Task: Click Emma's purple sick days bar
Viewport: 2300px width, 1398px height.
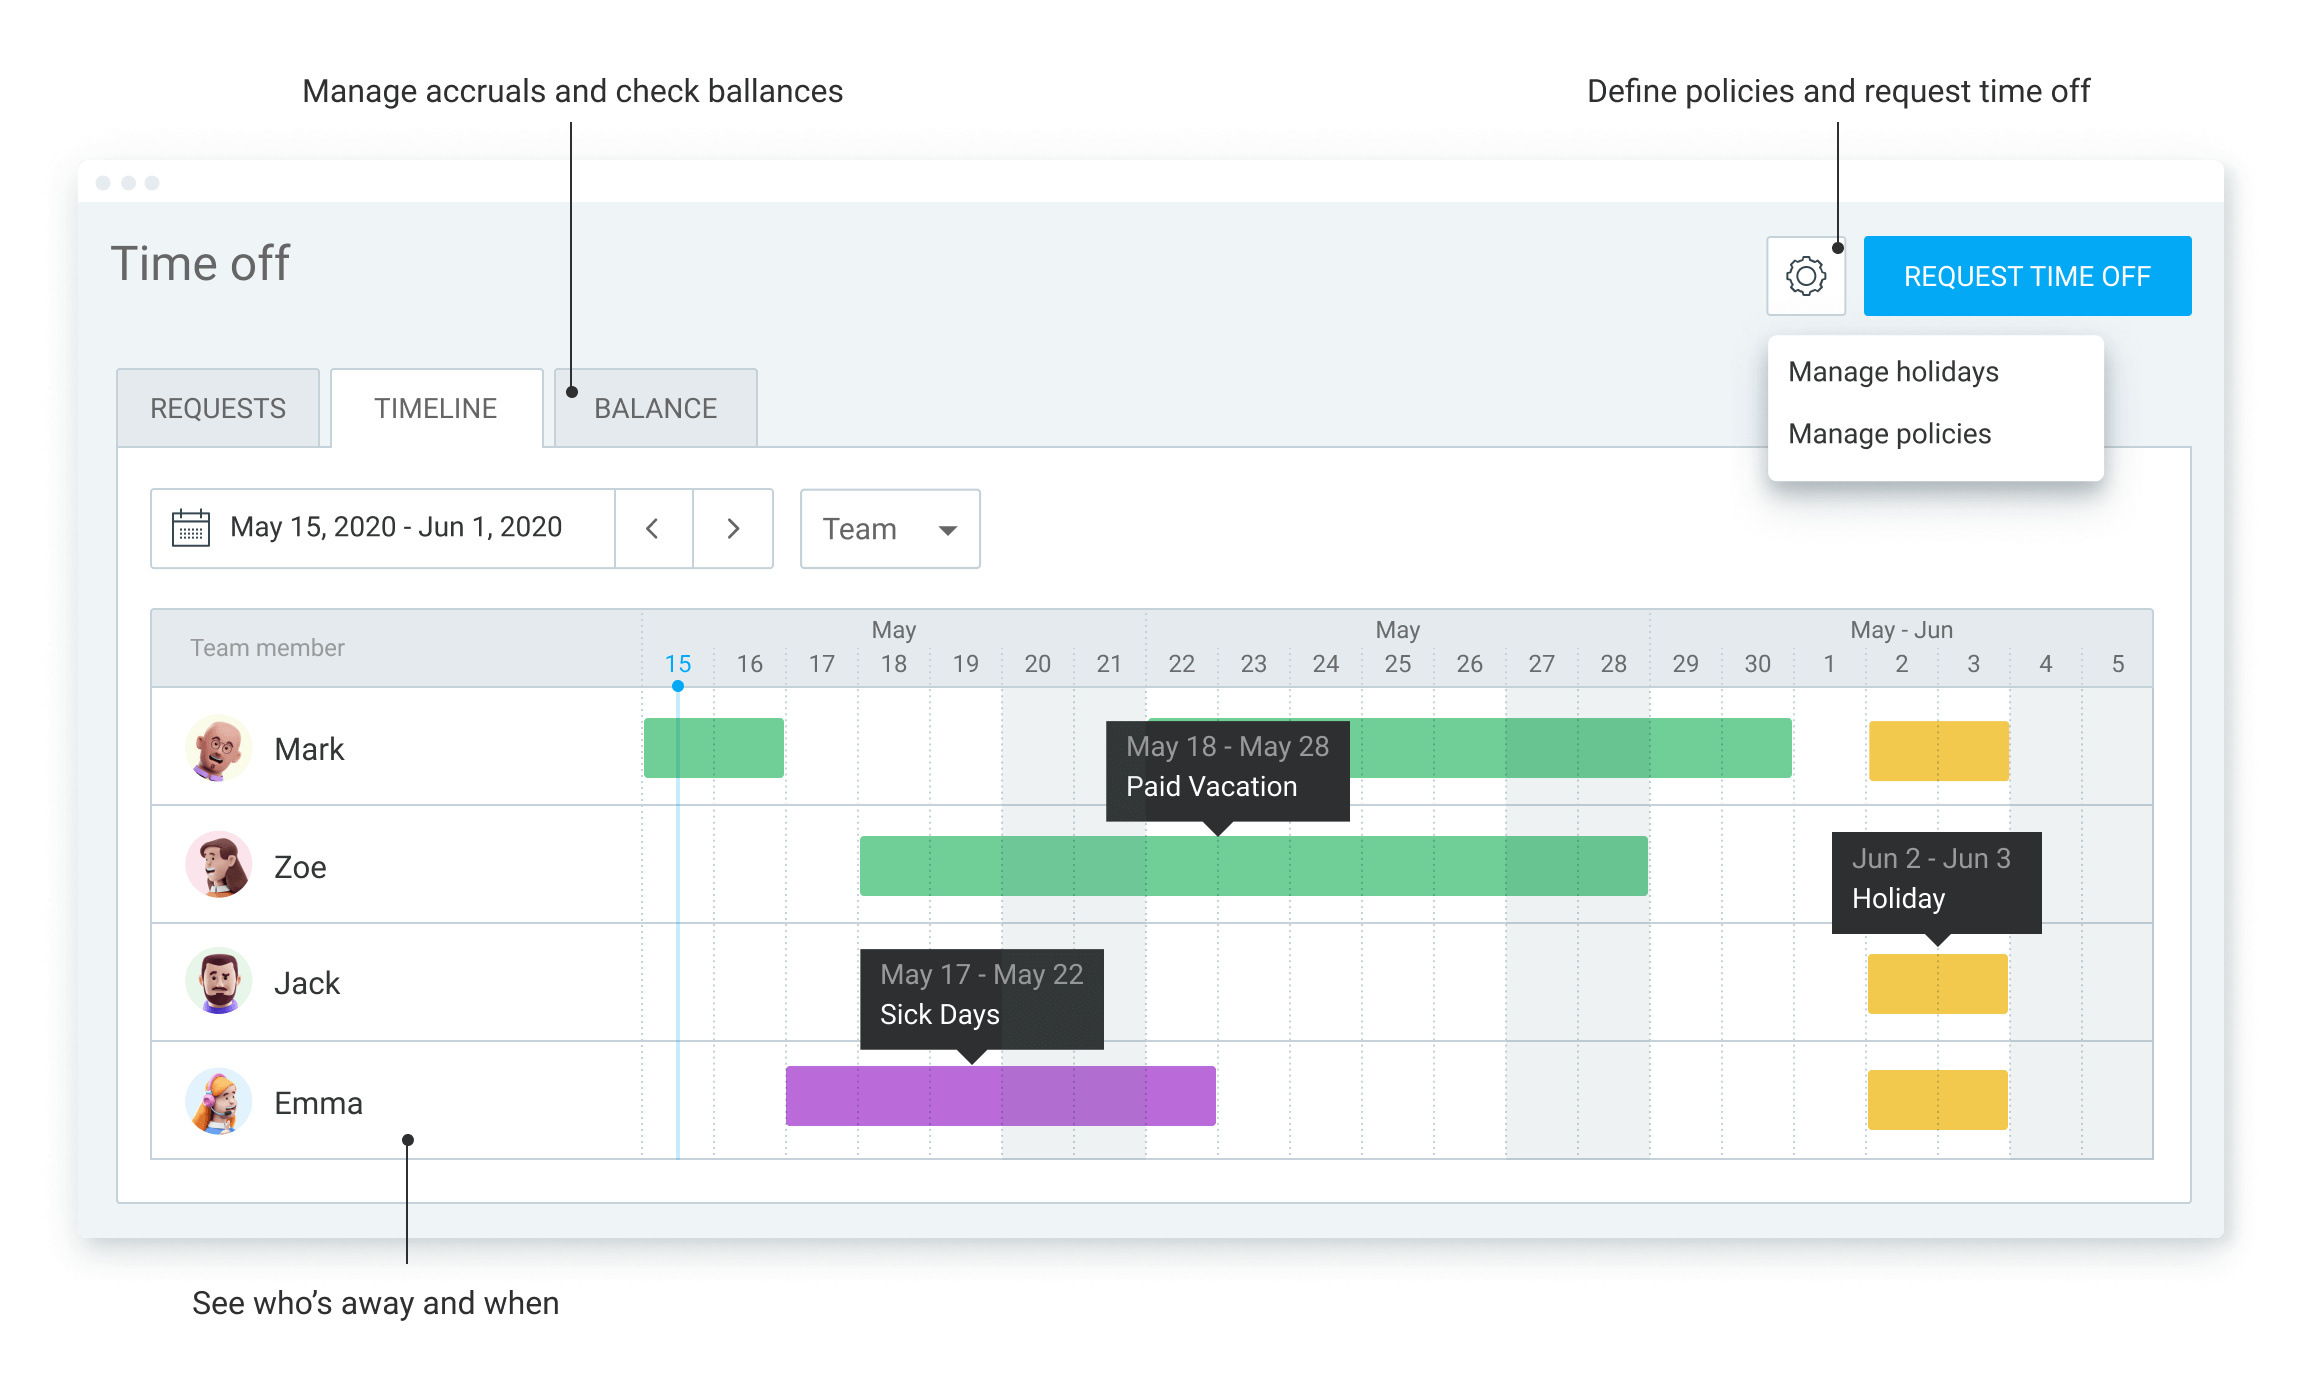Action: 1000,1097
